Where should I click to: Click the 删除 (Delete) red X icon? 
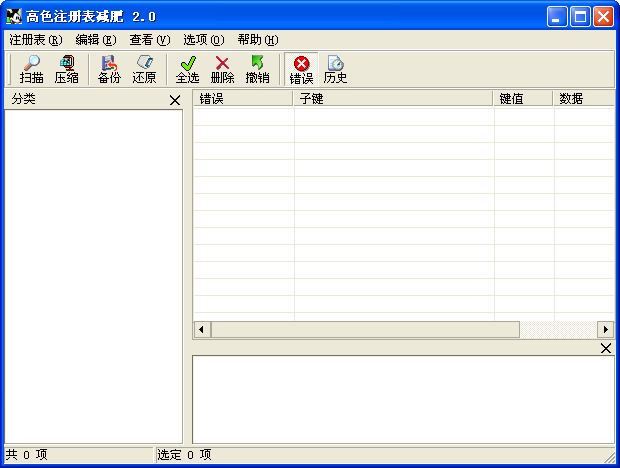point(222,69)
